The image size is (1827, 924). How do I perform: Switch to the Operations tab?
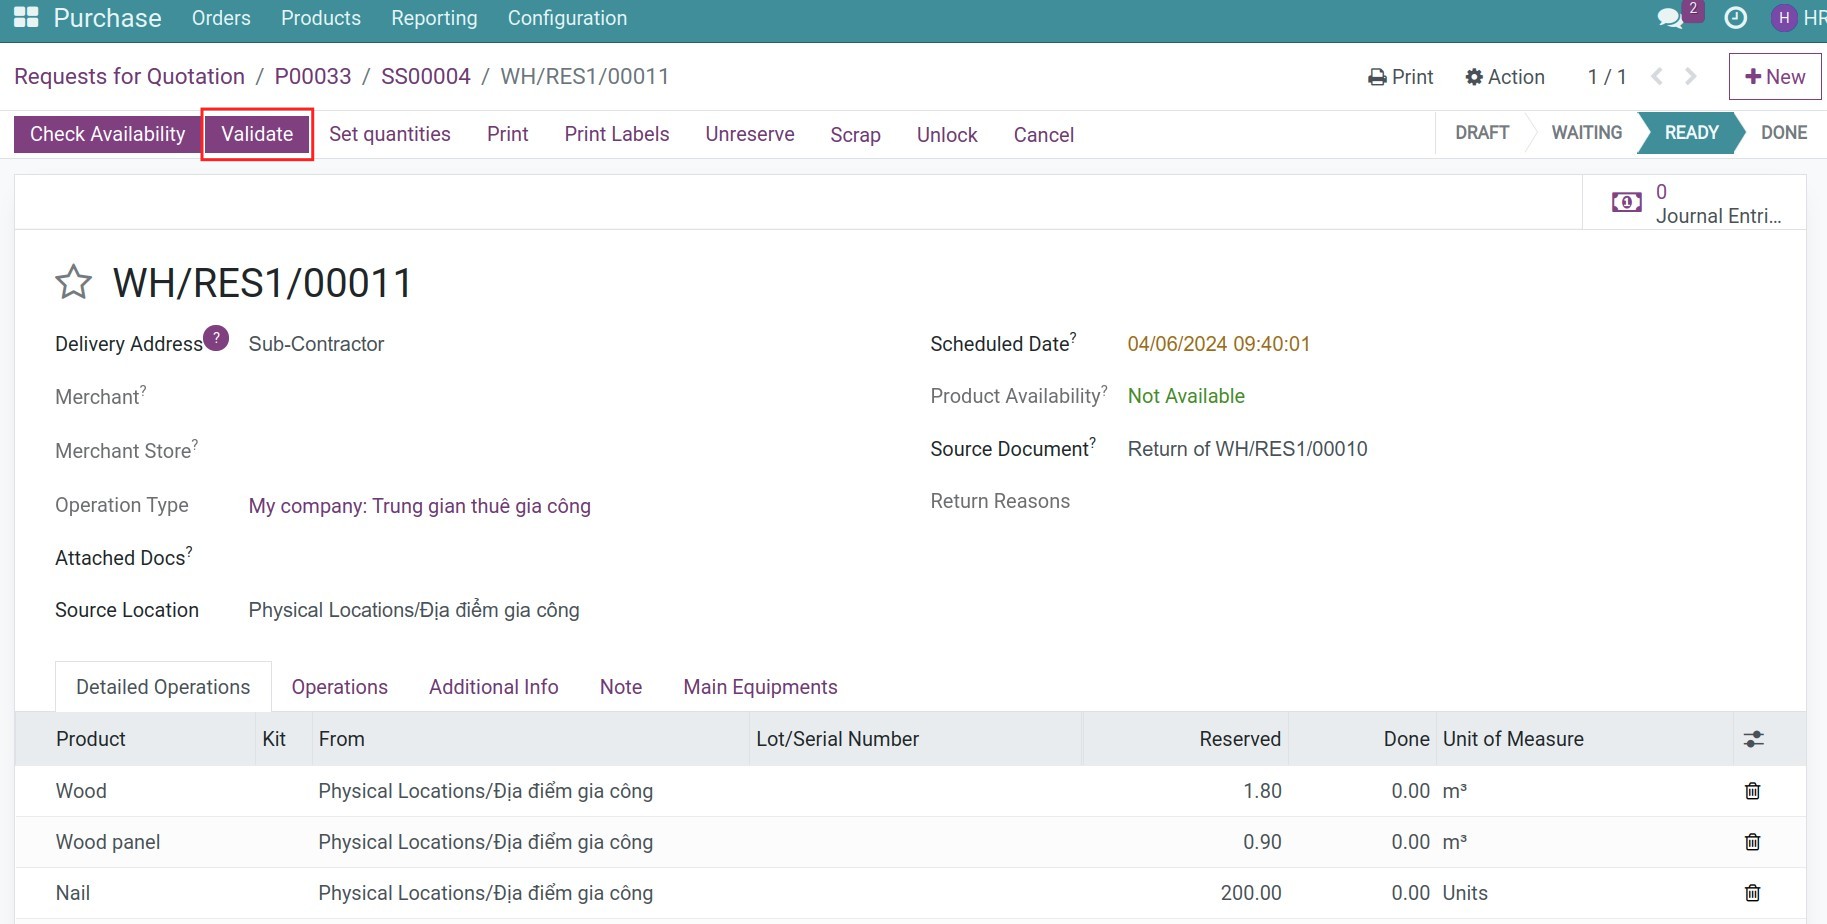[340, 687]
